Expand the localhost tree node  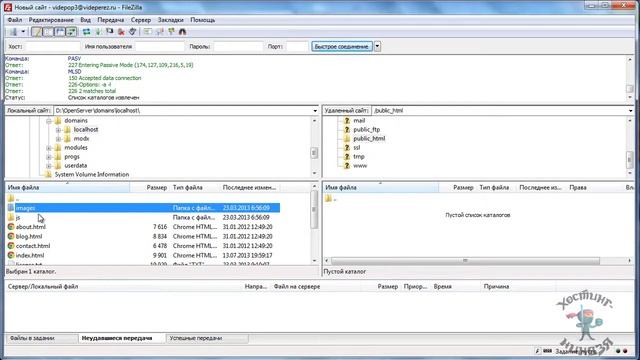click(x=58, y=130)
